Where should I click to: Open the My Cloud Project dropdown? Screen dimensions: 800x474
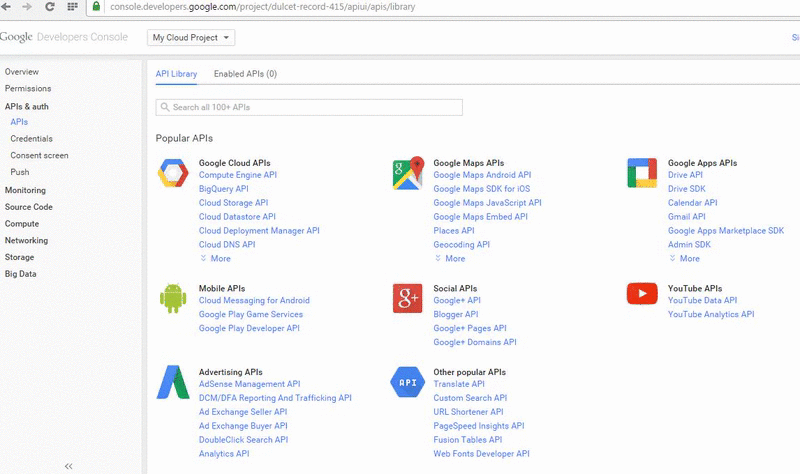(x=191, y=38)
